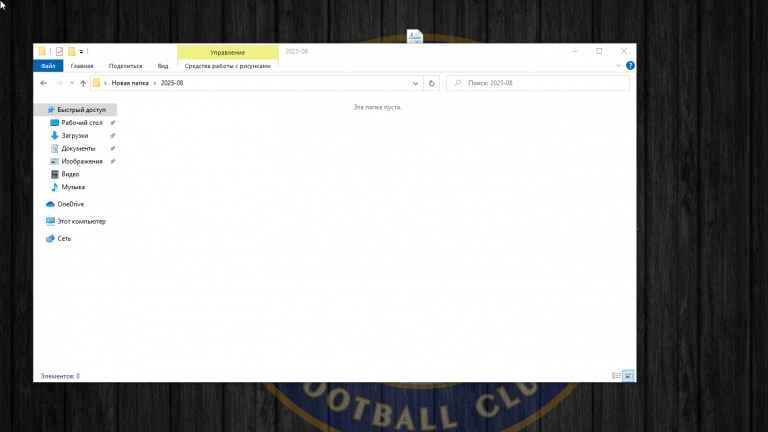Click 2025-08 in the address path
Screen dimensions: 768x432
[172, 83]
